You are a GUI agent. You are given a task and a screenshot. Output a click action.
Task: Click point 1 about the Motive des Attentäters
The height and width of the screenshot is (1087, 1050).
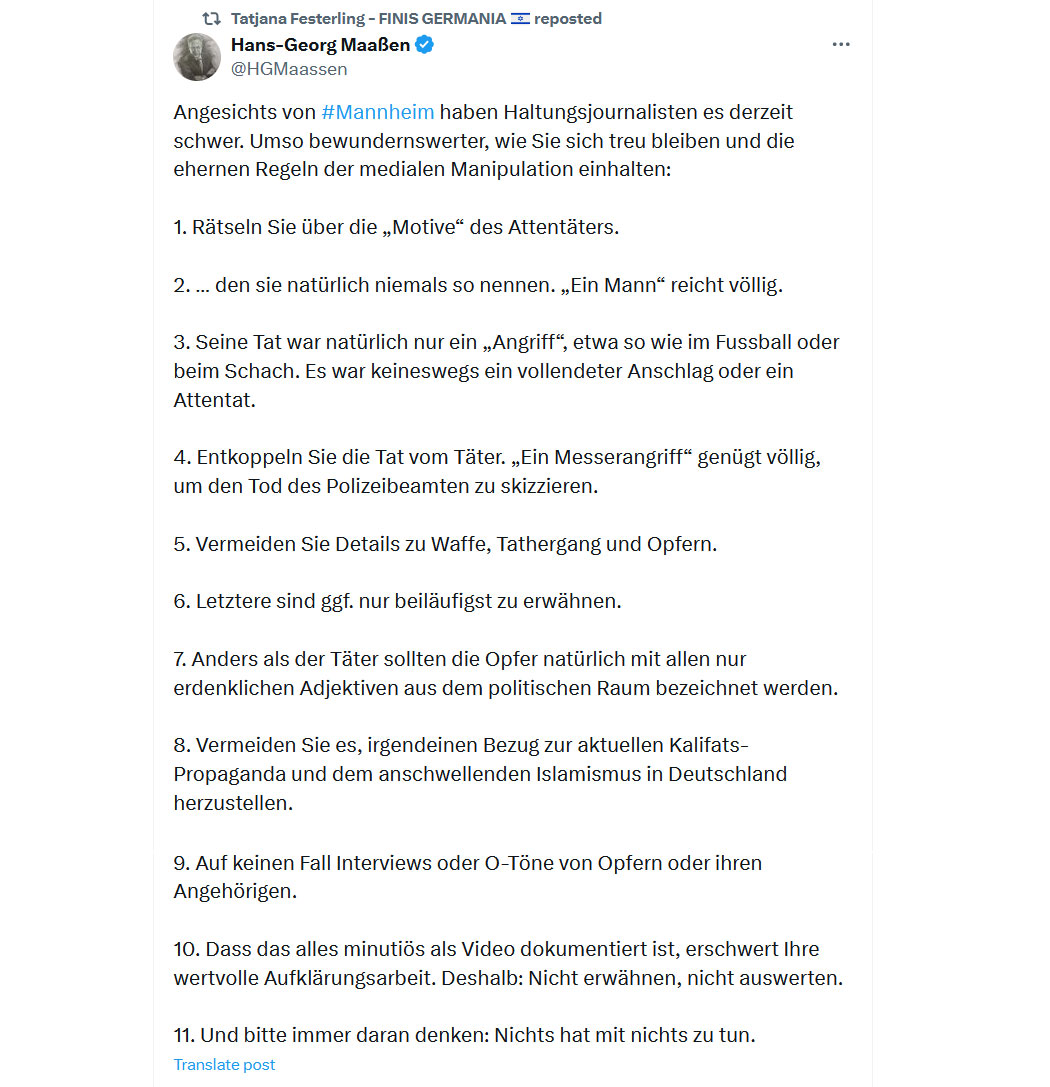pyautogui.click(x=396, y=227)
